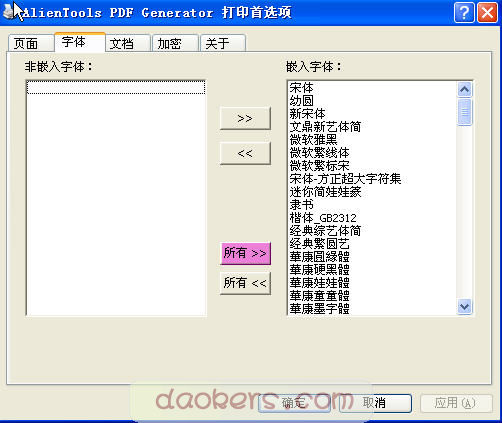The height and width of the screenshot is (423, 502).
Task: Click the scrollbar down arrow in font list
Action: 465,306
